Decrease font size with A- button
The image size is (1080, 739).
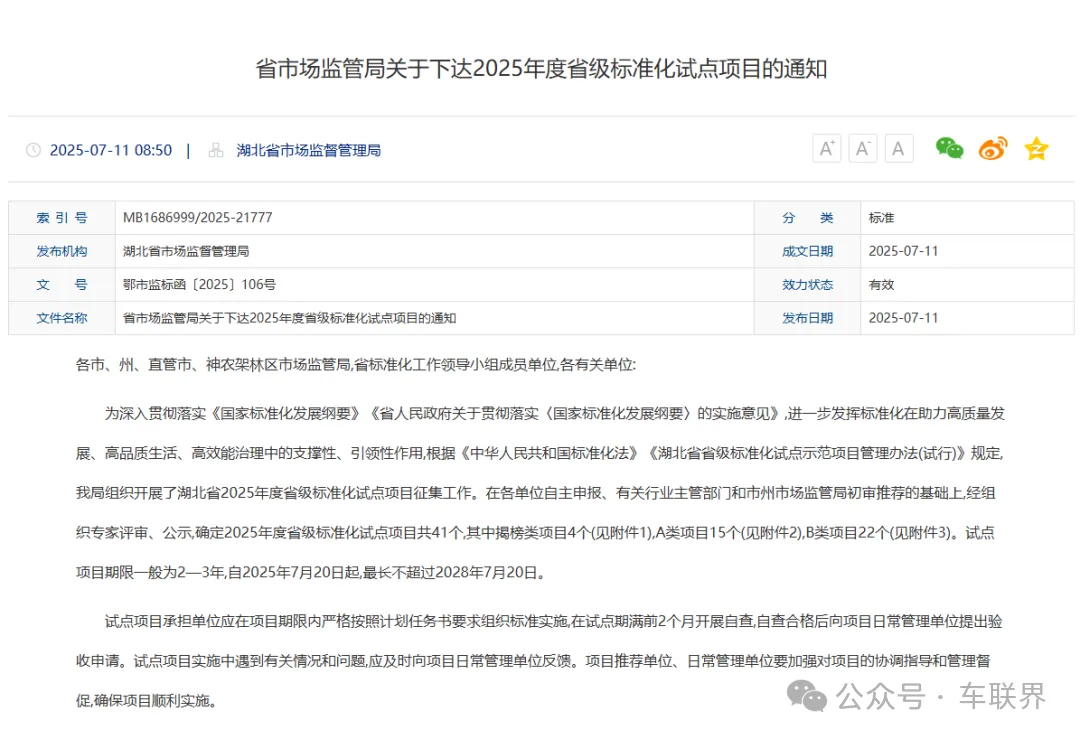pos(862,149)
